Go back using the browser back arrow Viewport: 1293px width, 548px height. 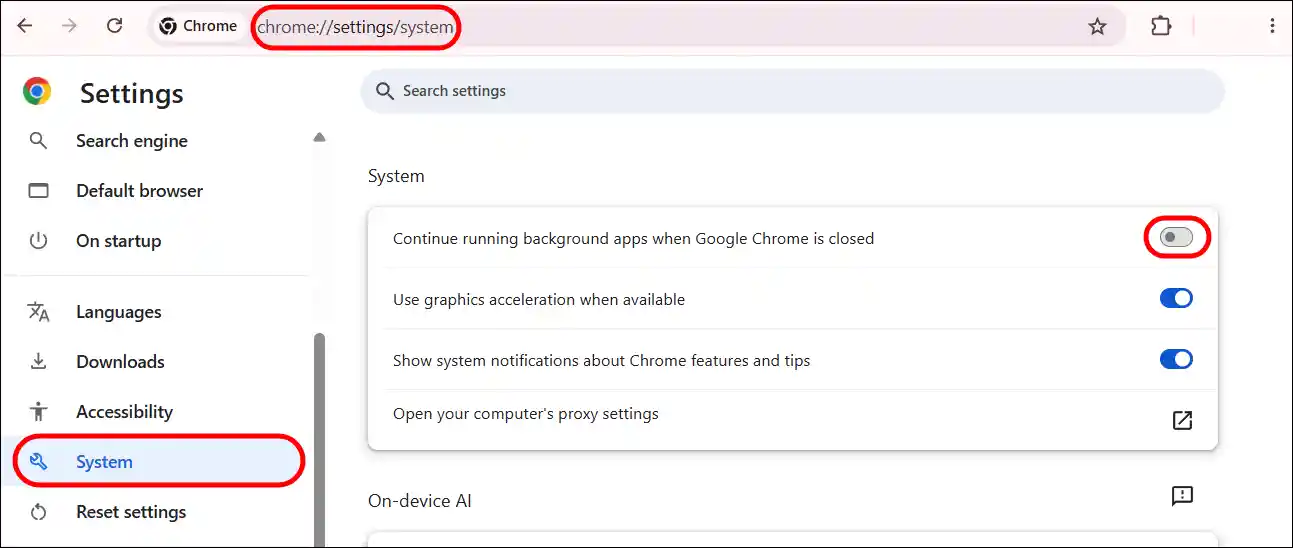(24, 26)
